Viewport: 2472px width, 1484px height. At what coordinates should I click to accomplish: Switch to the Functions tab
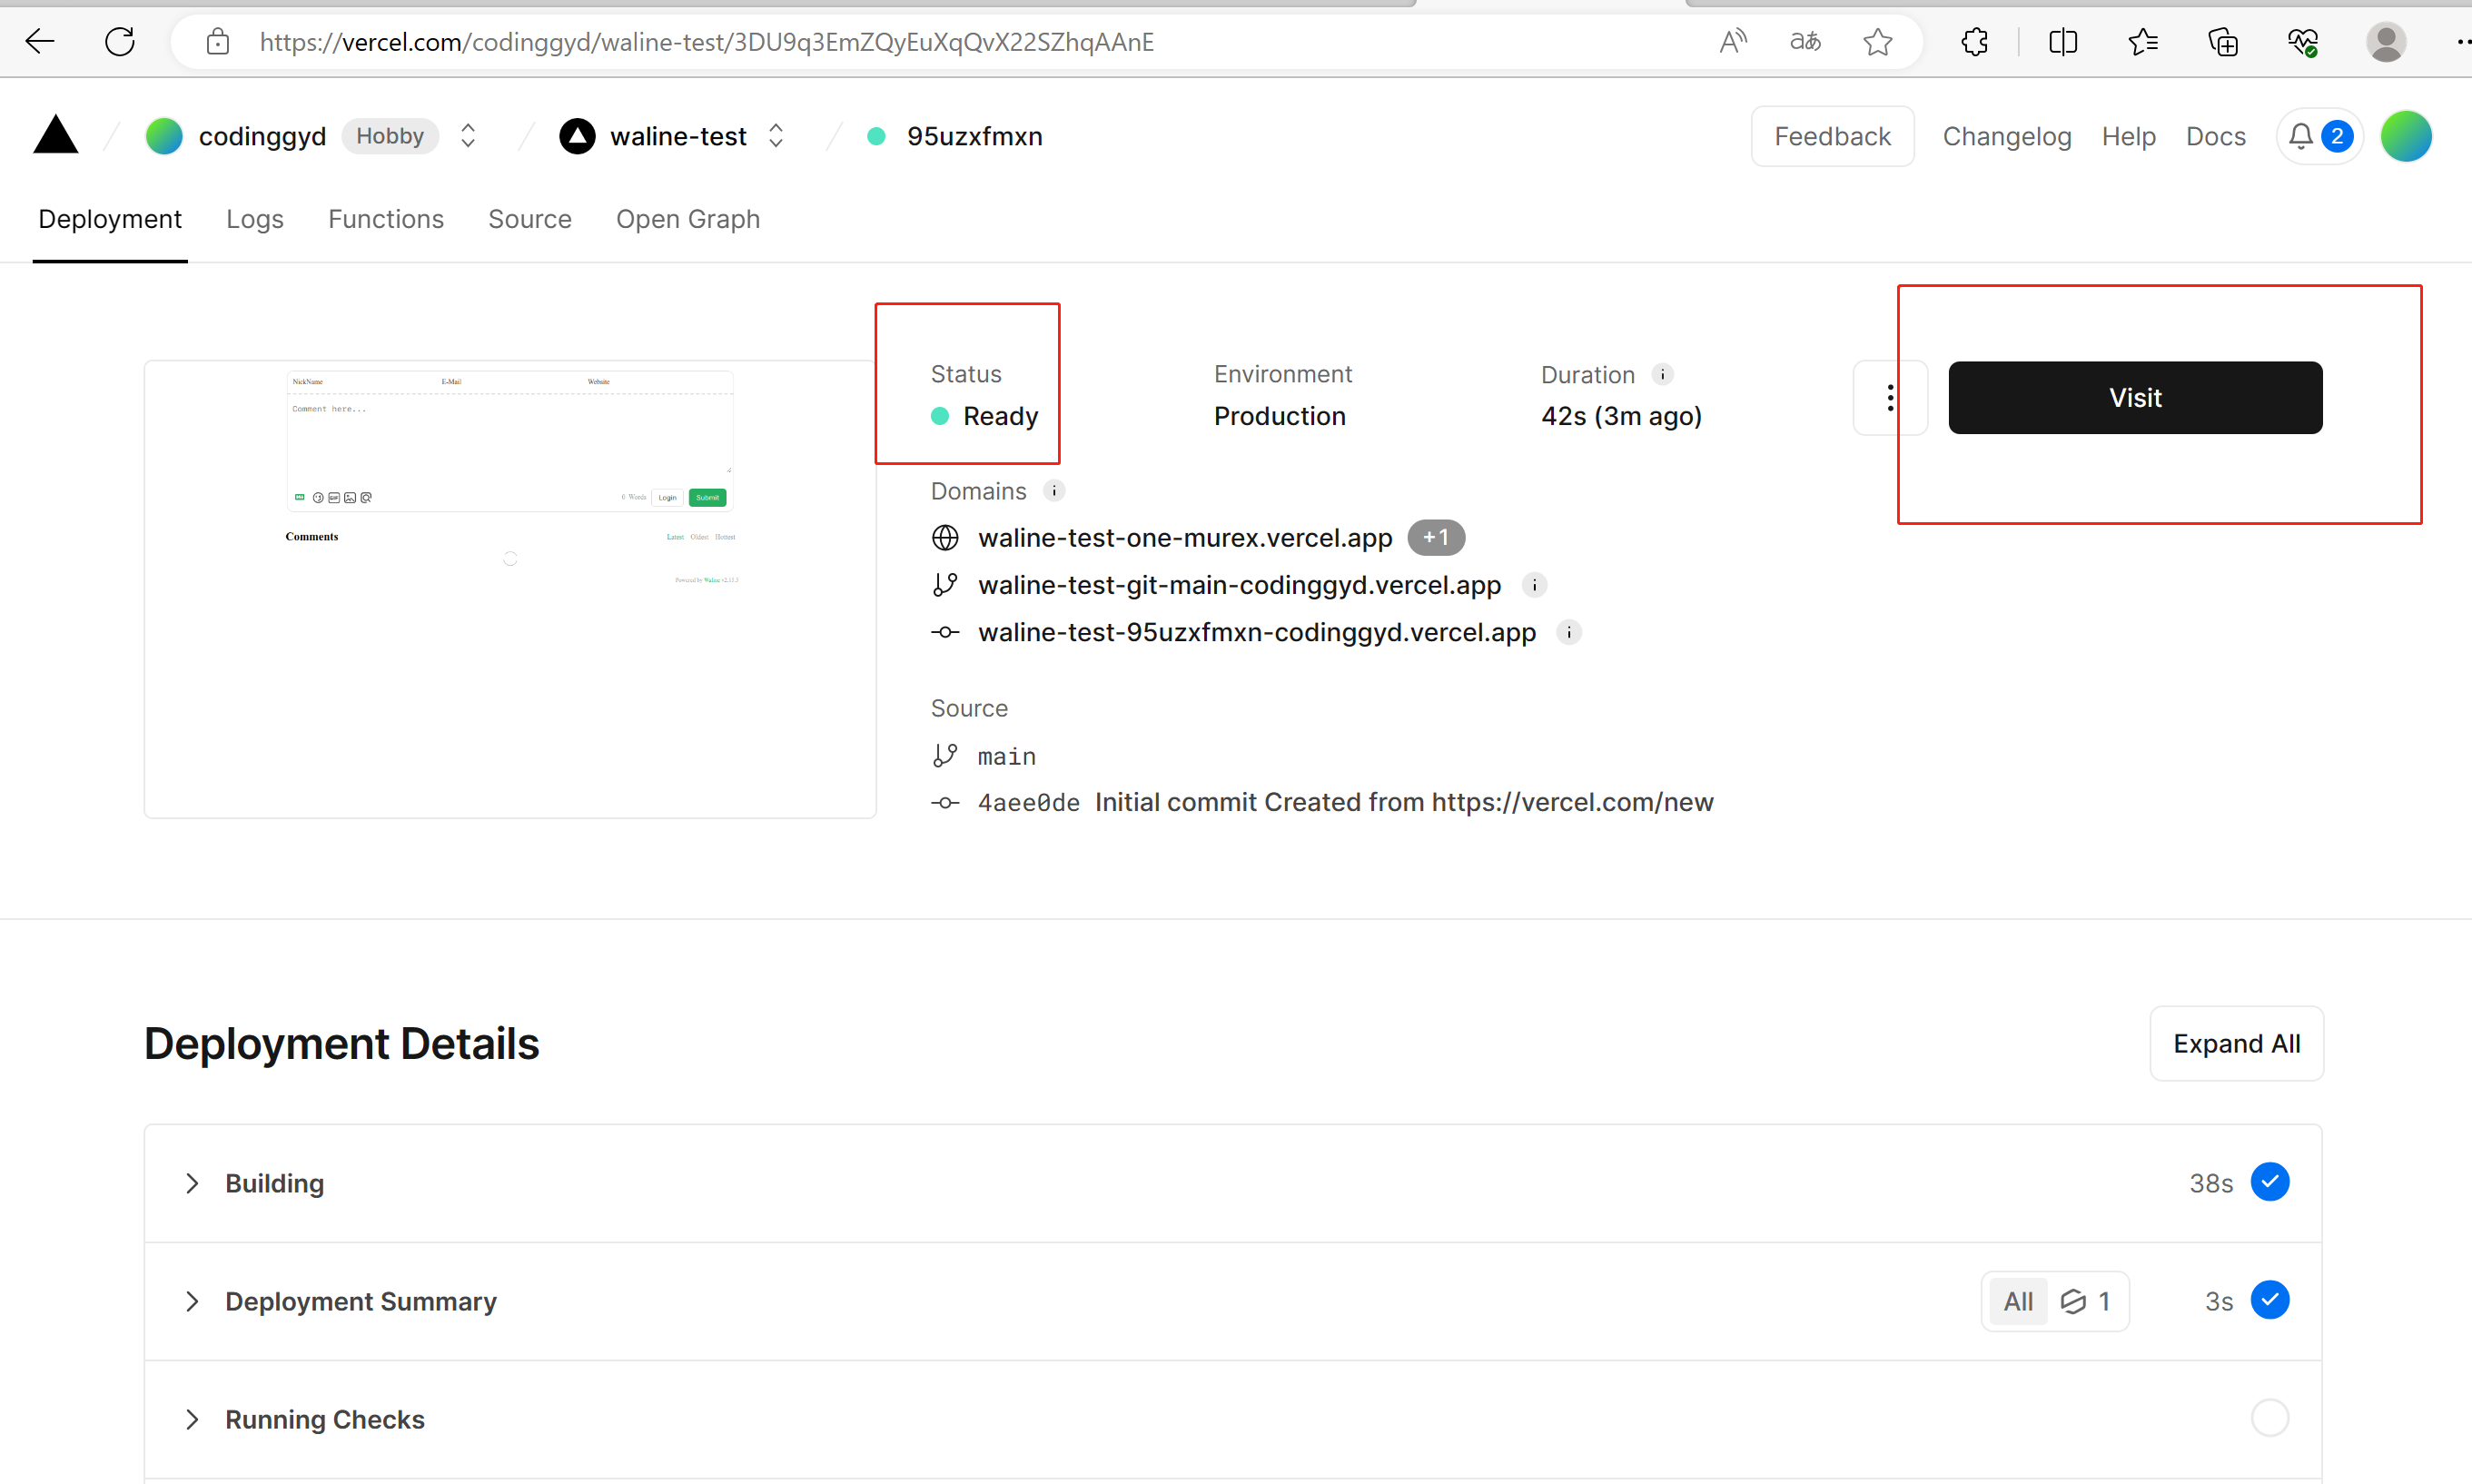pos(385,219)
